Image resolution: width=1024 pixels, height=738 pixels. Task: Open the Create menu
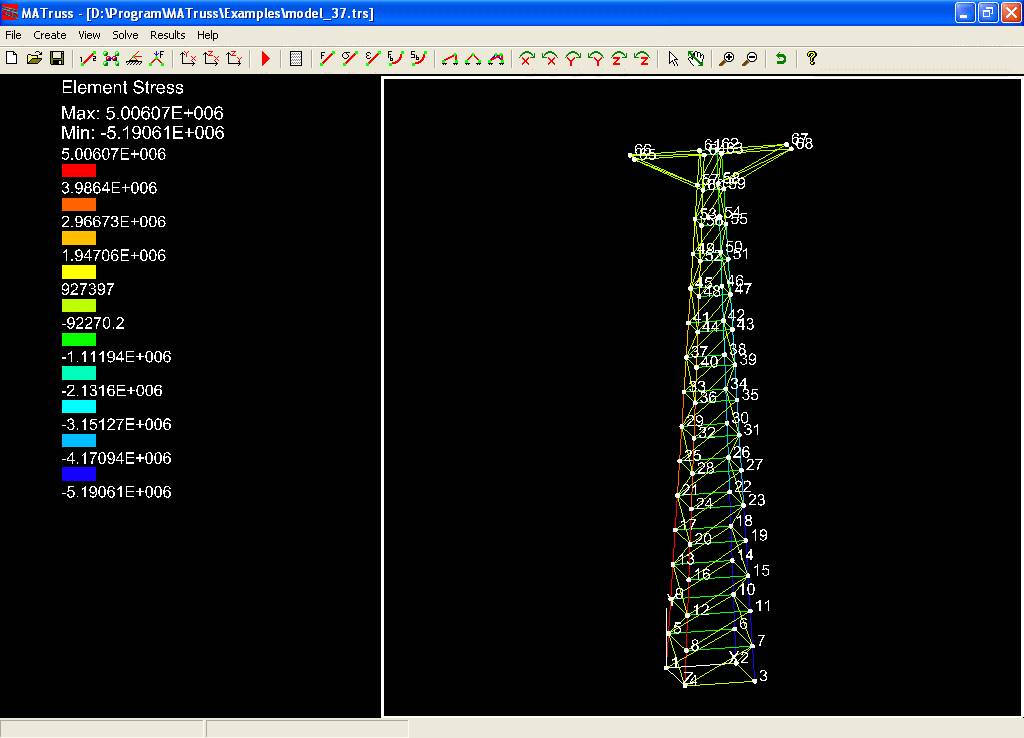click(50, 35)
